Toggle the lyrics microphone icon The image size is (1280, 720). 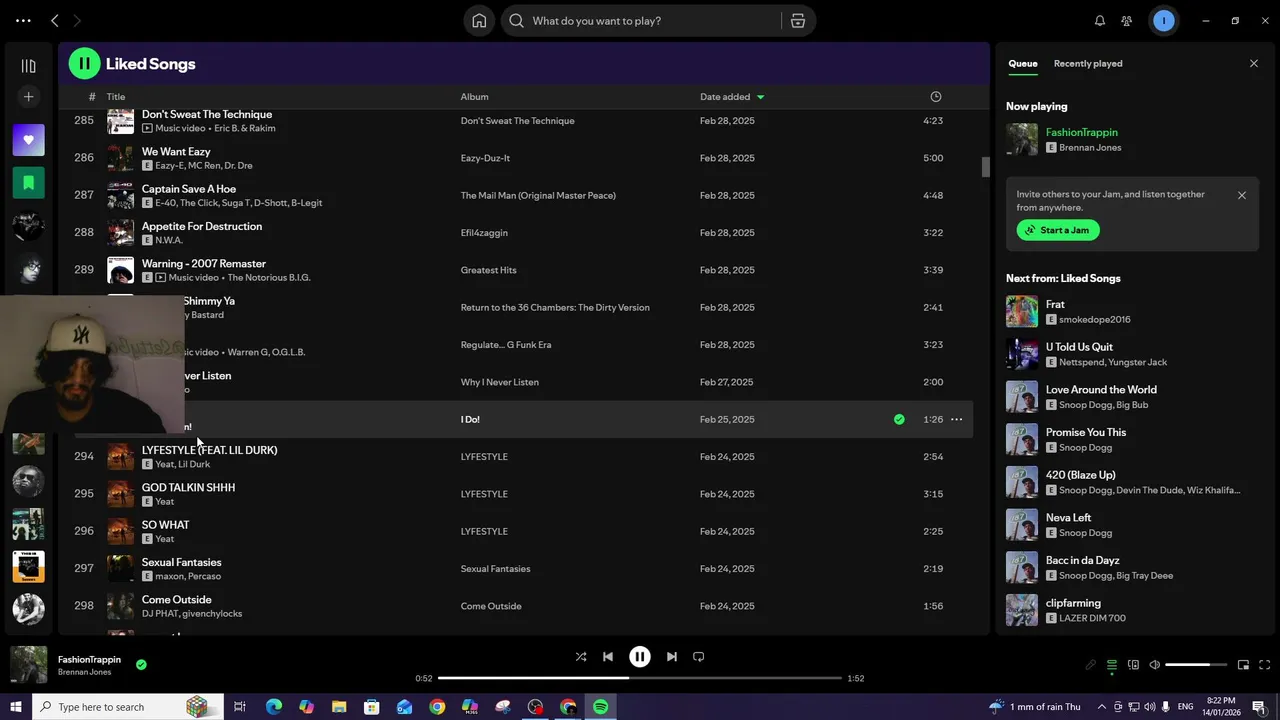tap(1090, 665)
